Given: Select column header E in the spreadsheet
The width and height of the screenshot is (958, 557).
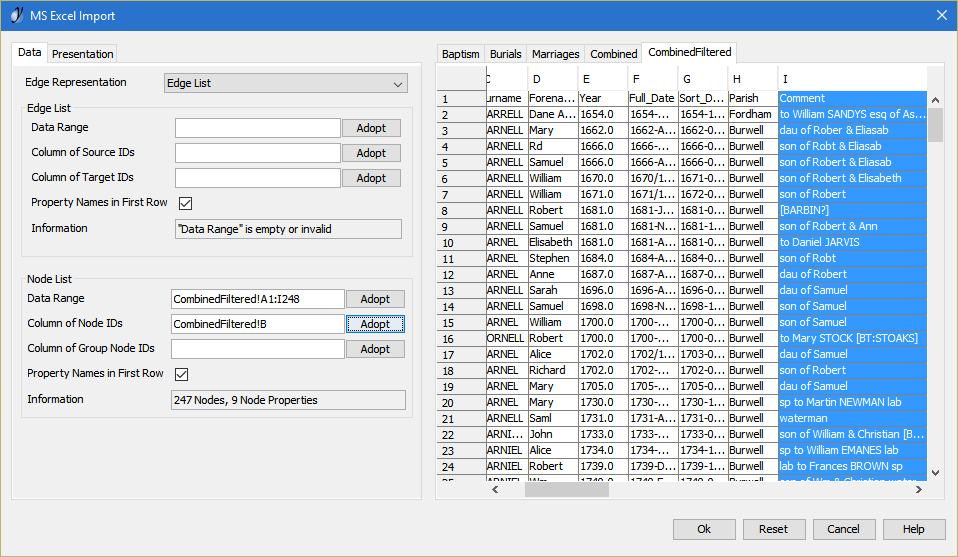Looking at the screenshot, I should click(603, 79).
